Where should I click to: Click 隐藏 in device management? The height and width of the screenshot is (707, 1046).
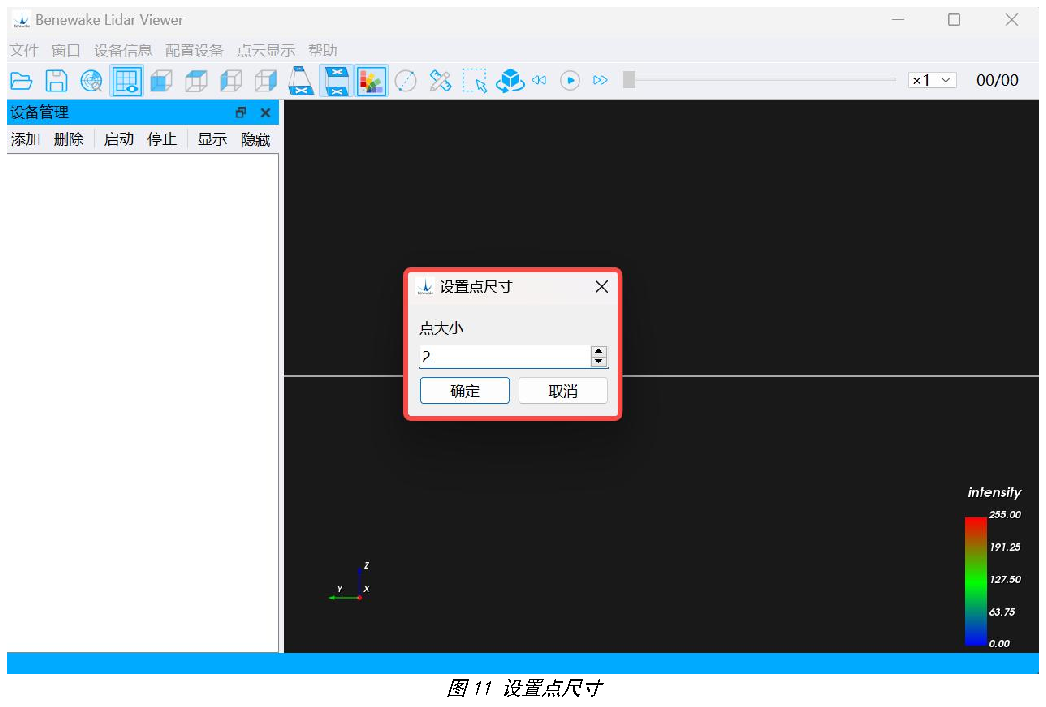click(255, 139)
